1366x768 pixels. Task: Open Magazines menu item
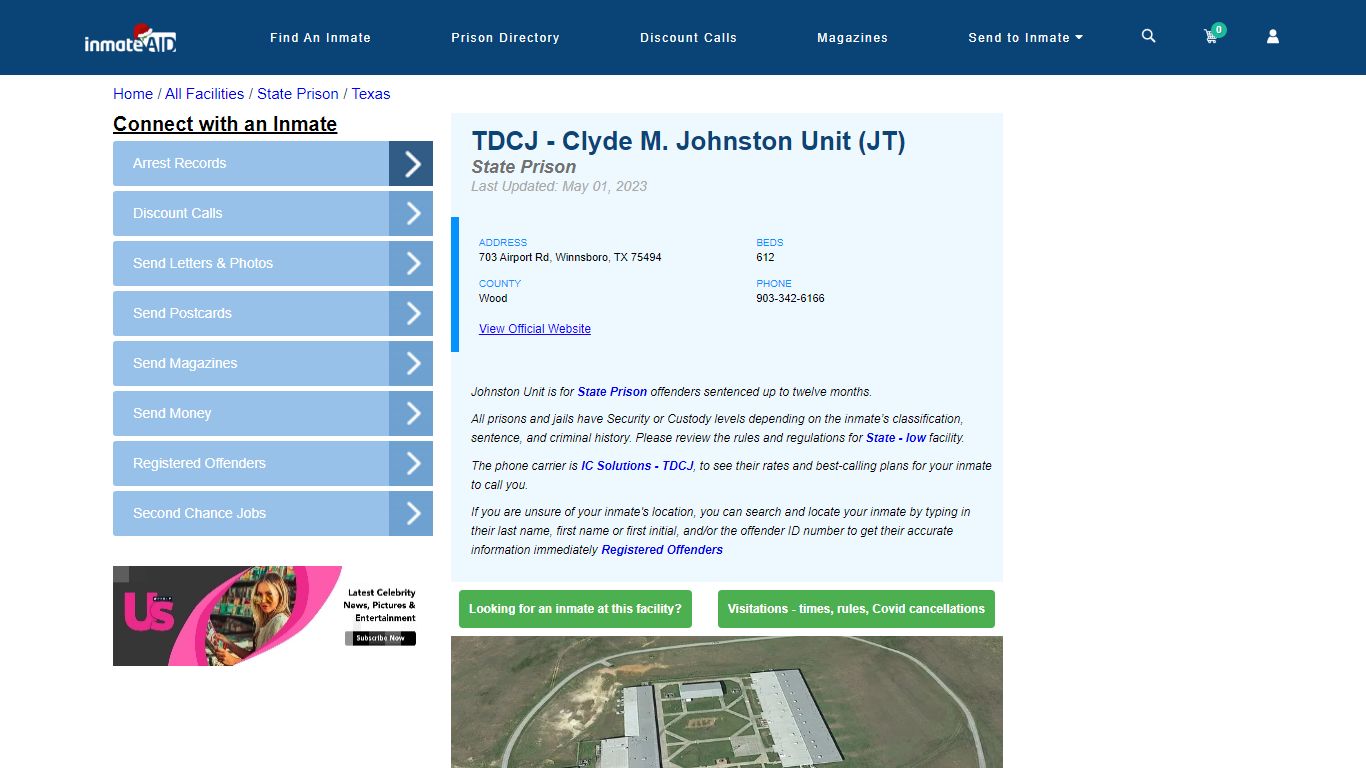point(852,38)
